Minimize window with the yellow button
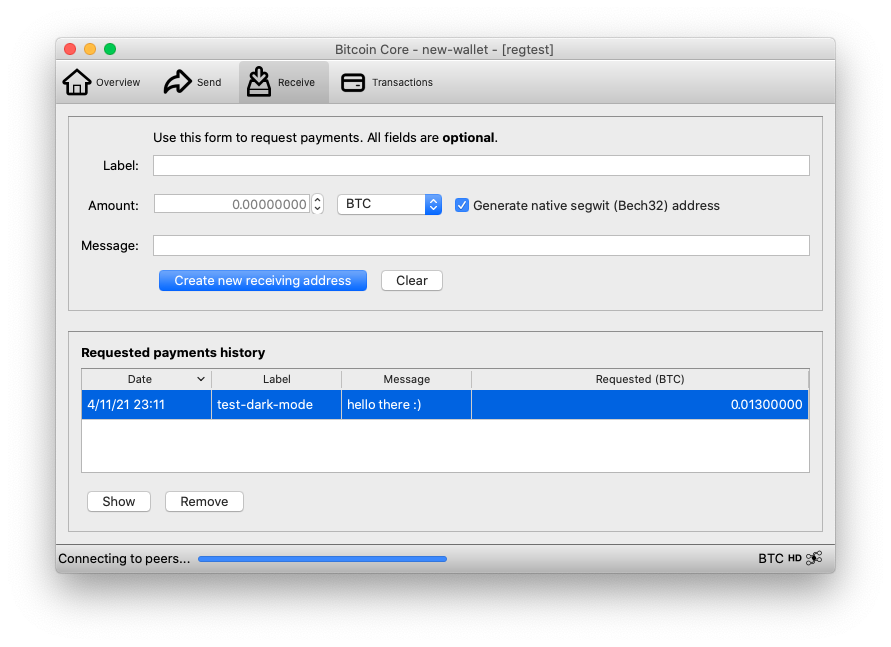The height and width of the screenshot is (647, 891). [90, 49]
